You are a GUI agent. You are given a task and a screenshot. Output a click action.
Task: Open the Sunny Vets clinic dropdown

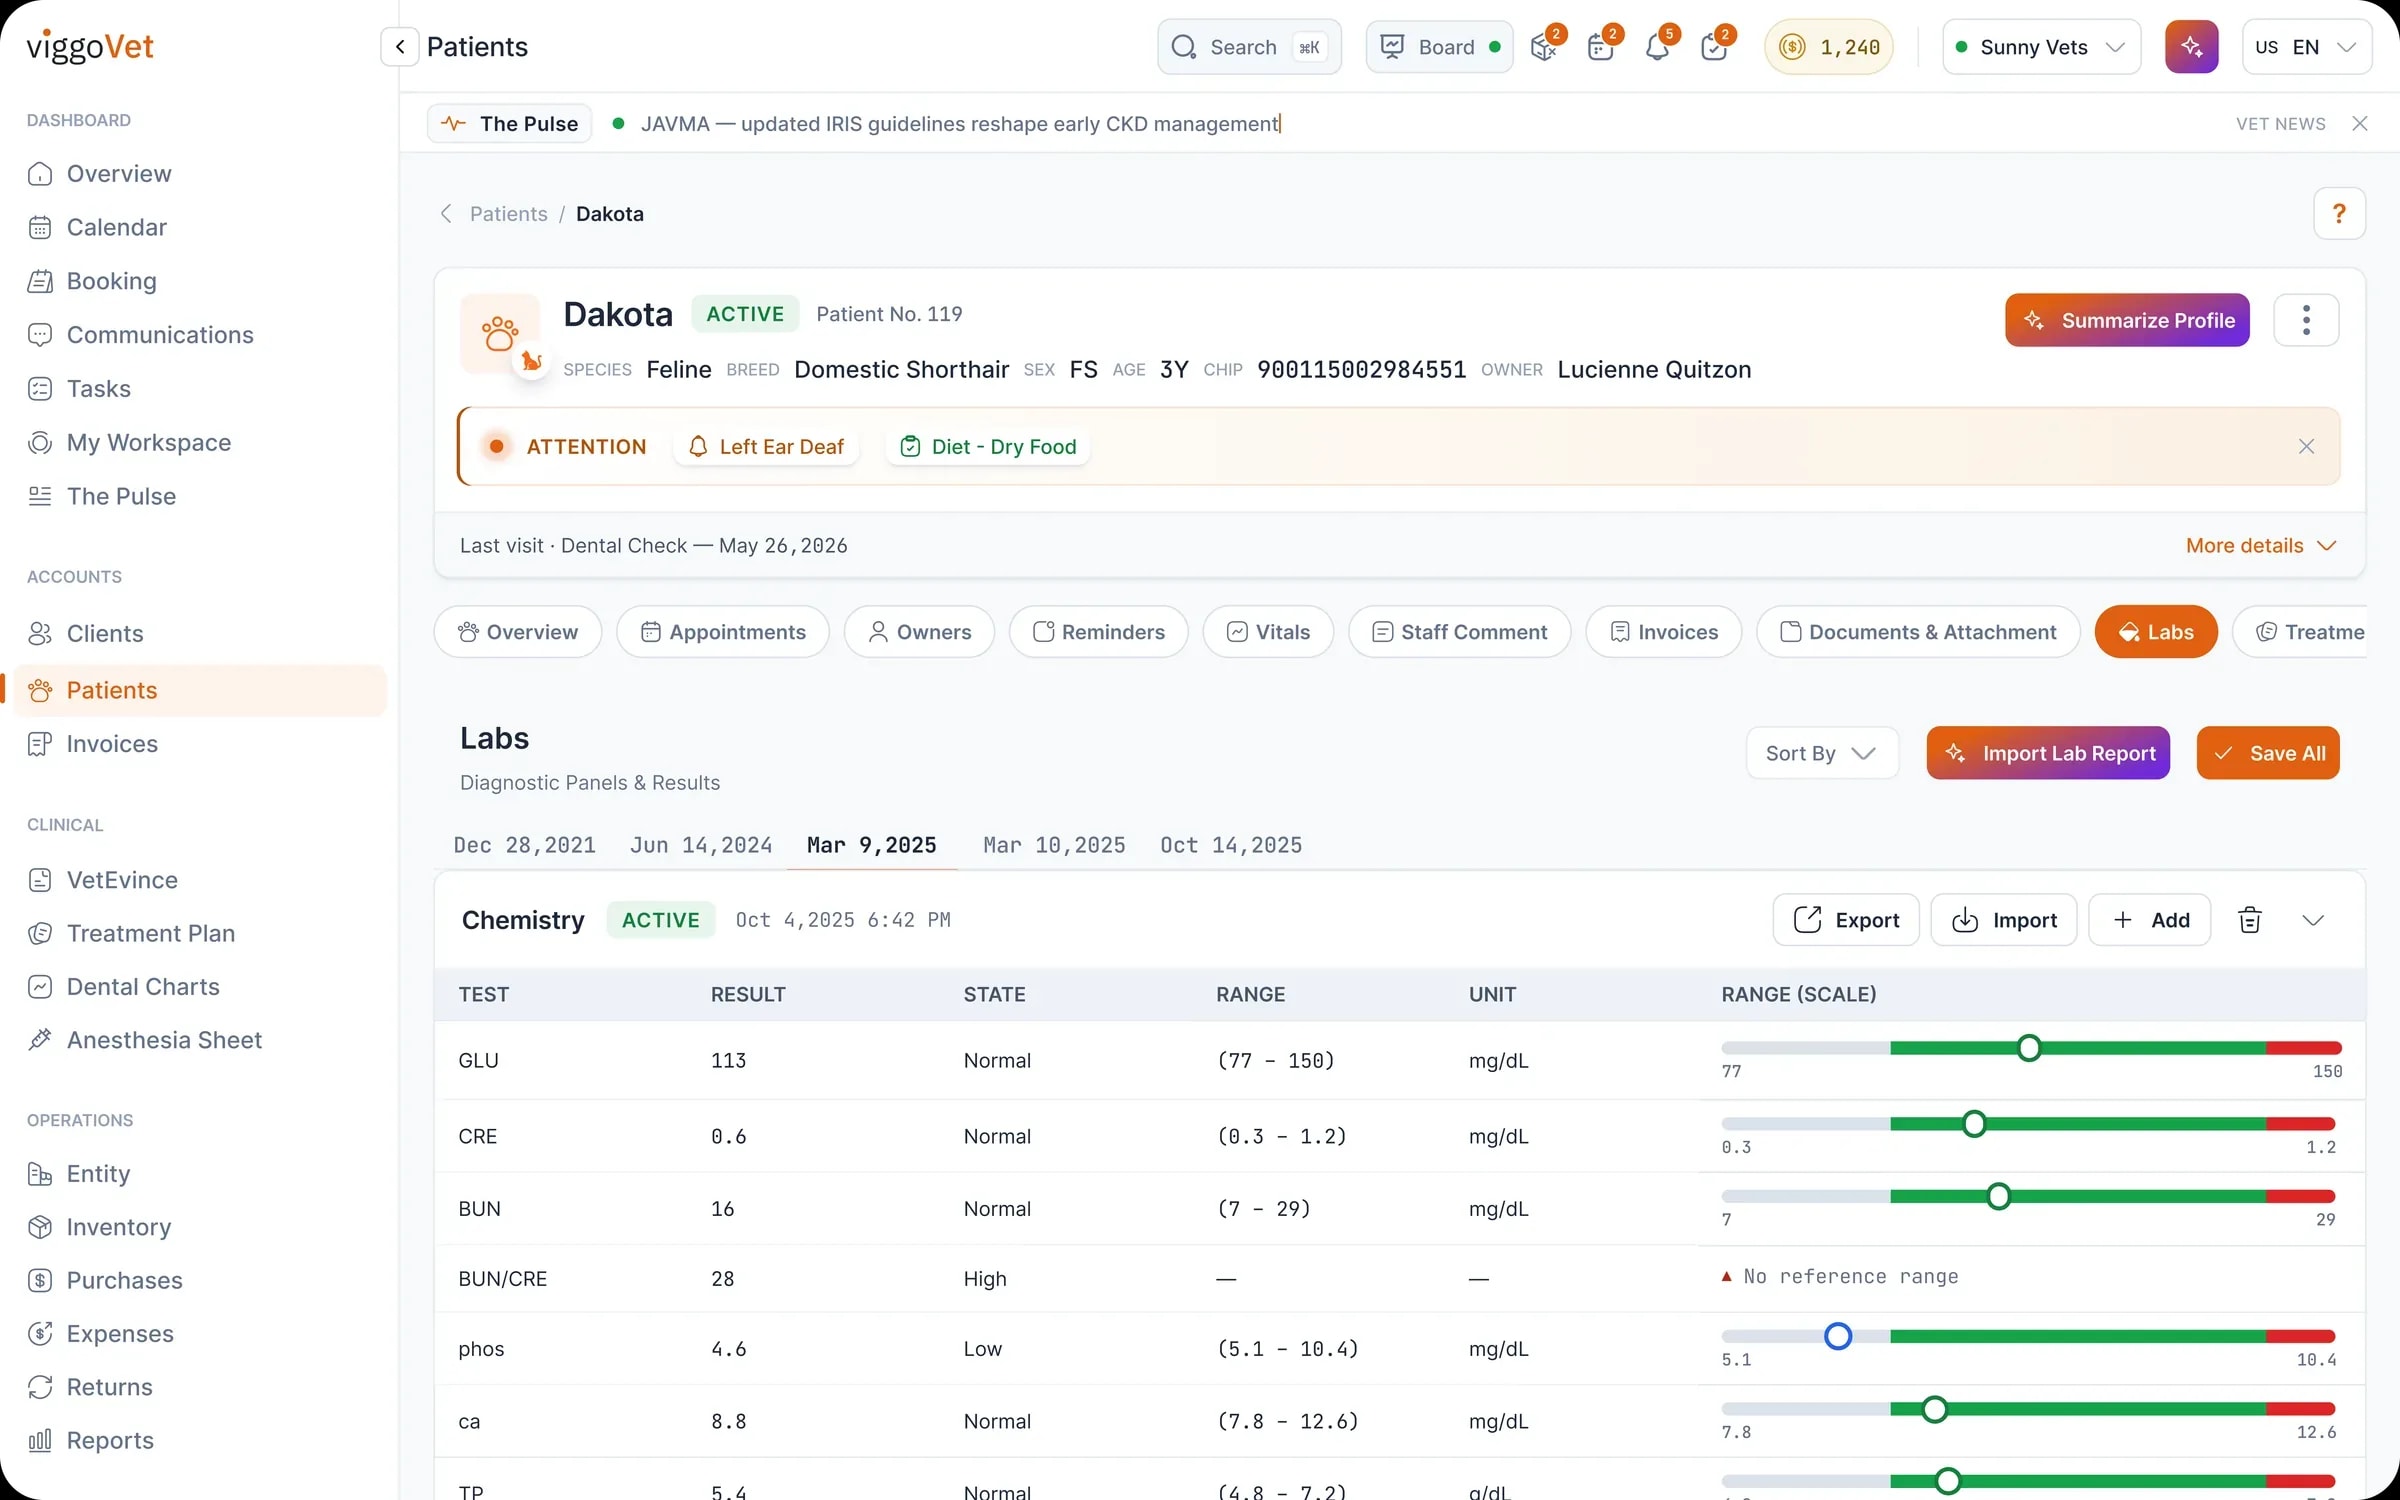tap(2041, 47)
